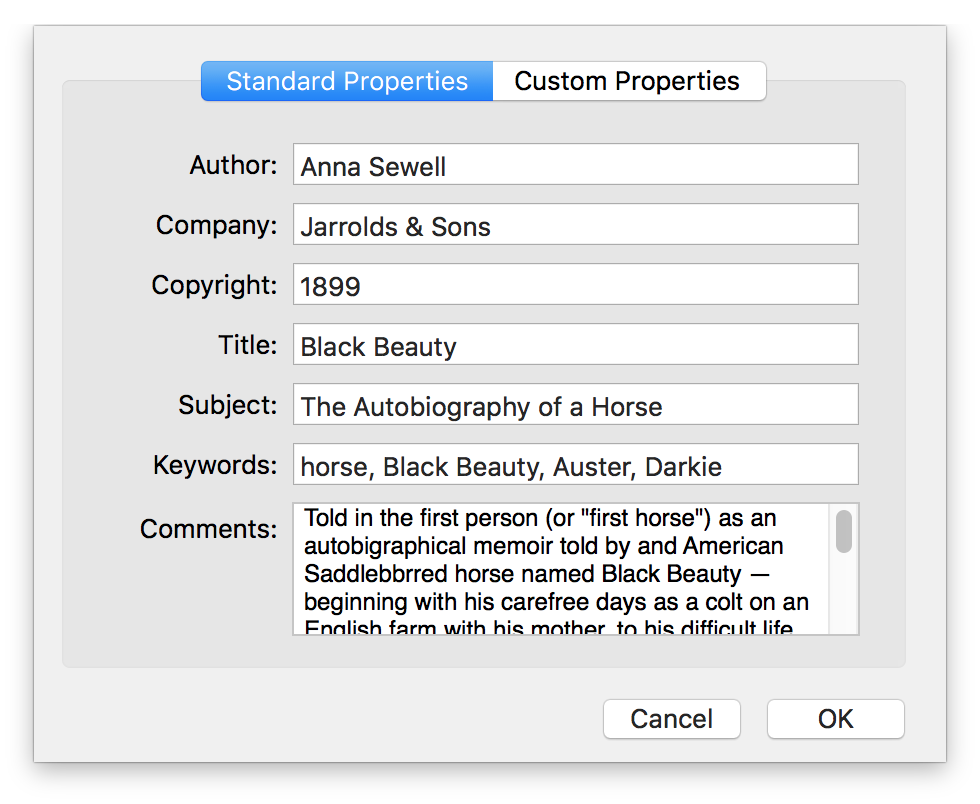Place cursor in the Copyright field showing 1899
The width and height of the screenshot is (980, 804).
point(576,284)
